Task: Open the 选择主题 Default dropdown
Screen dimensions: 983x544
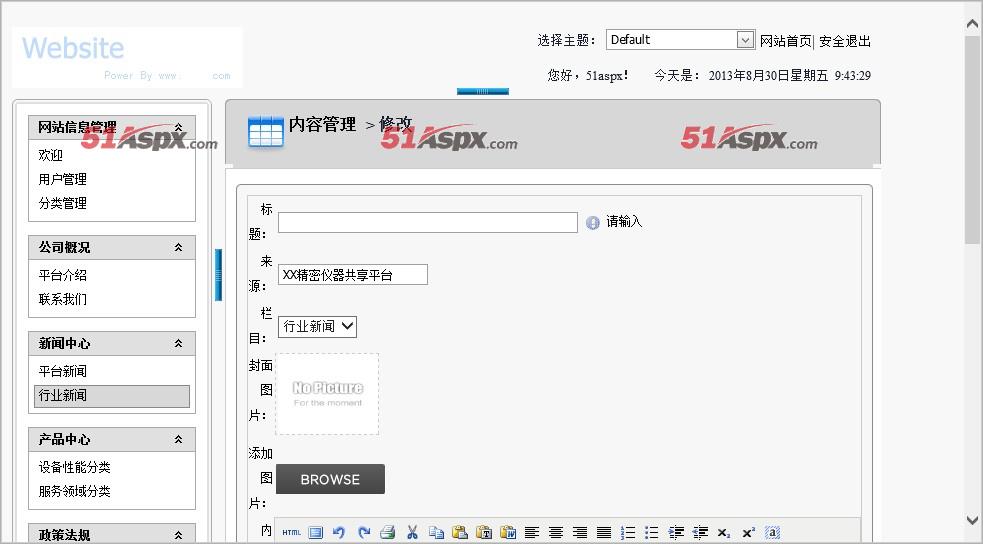Action: click(x=680, y=39)
